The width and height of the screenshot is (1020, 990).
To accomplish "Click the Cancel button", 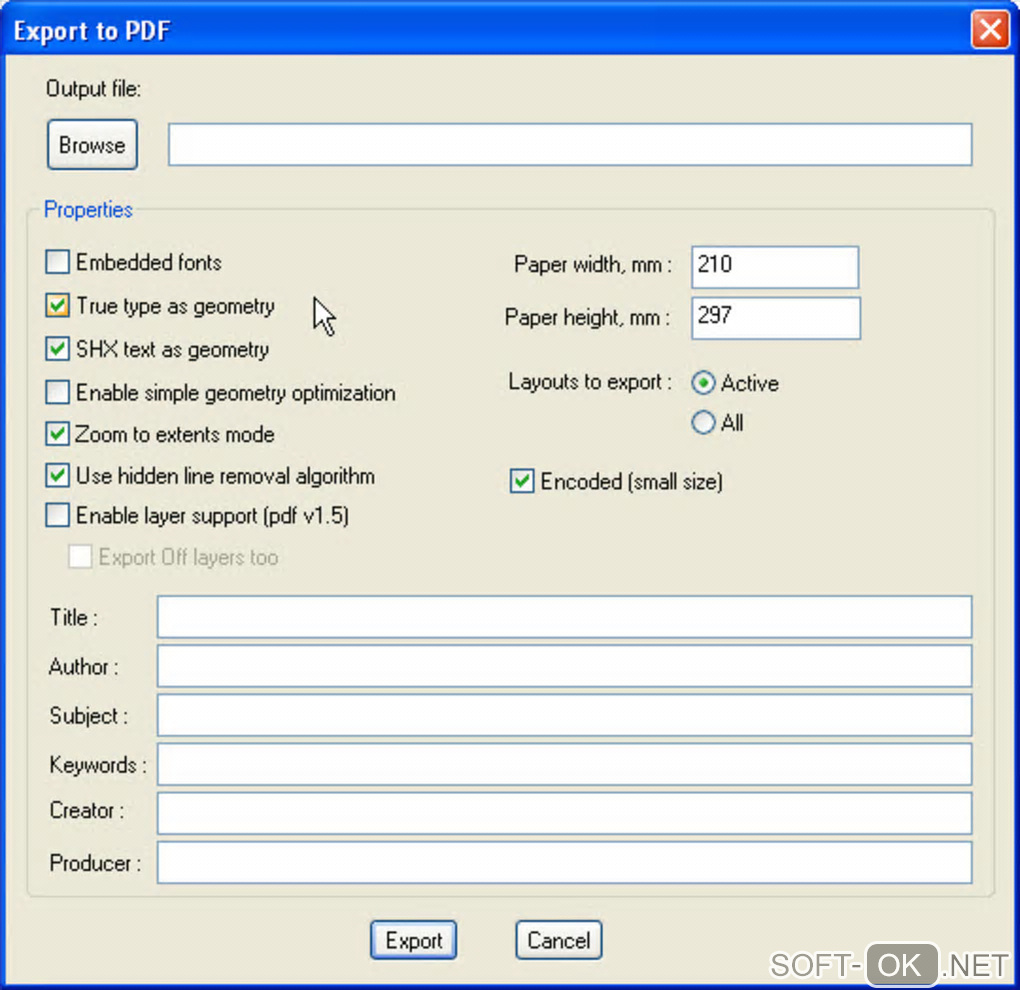I will [559, 940].
